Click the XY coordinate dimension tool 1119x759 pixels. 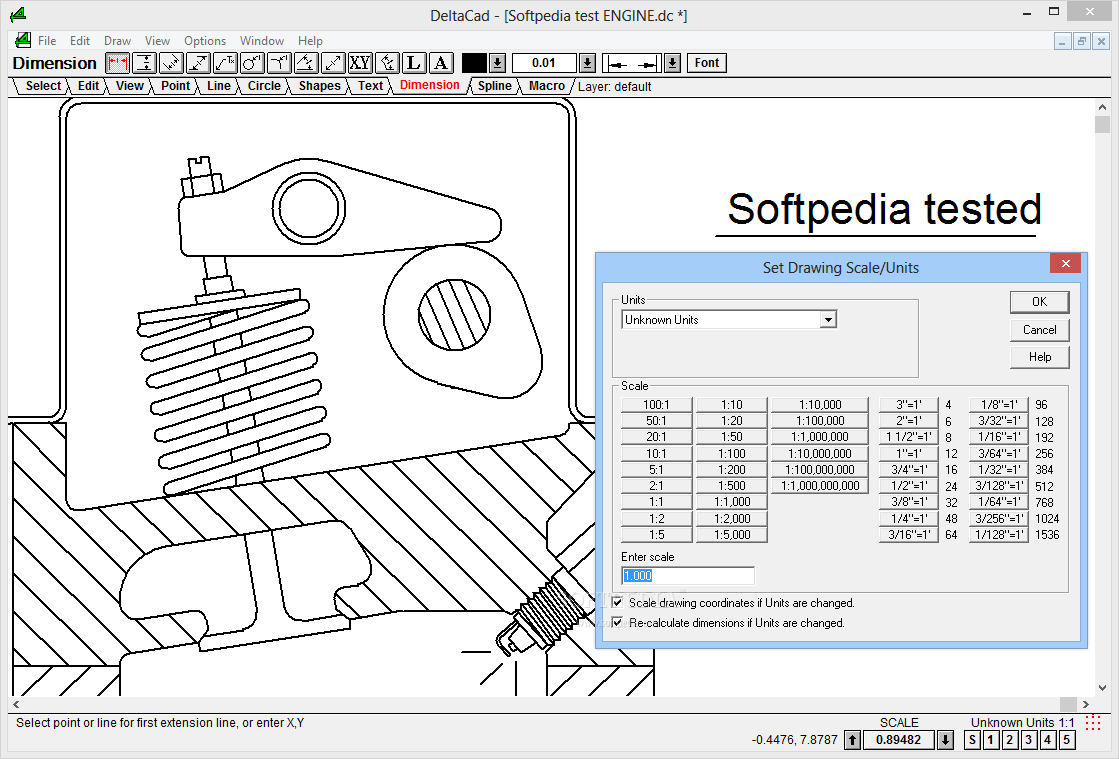[360, 63]
